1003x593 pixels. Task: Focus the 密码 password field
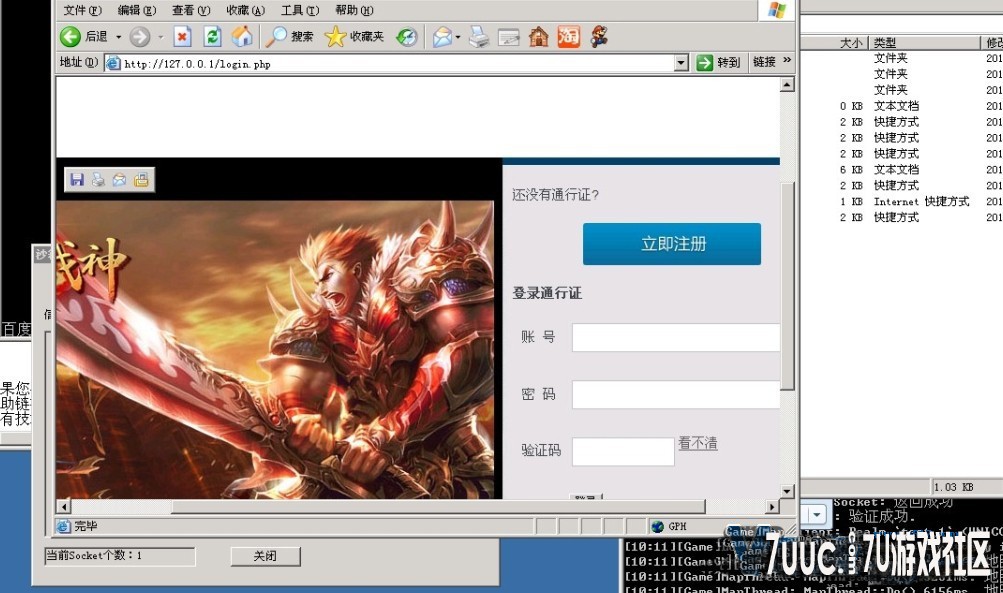676,395
